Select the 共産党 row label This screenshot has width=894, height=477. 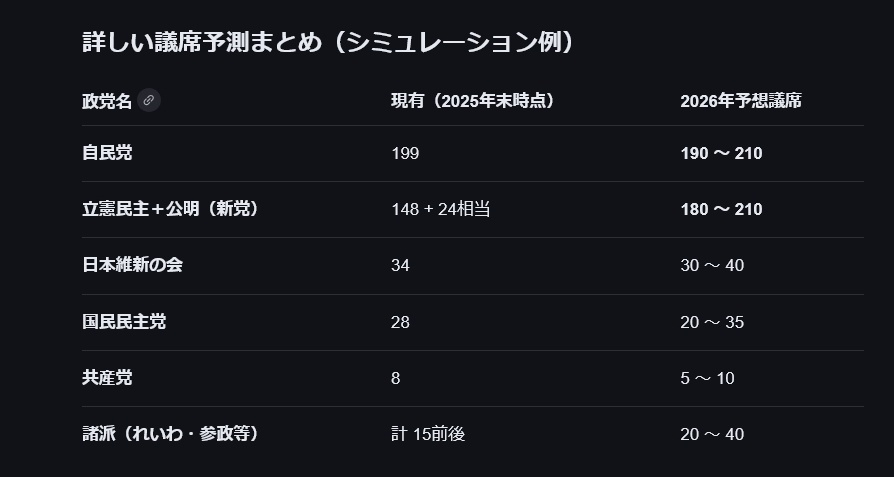click(x=107, y=378)
